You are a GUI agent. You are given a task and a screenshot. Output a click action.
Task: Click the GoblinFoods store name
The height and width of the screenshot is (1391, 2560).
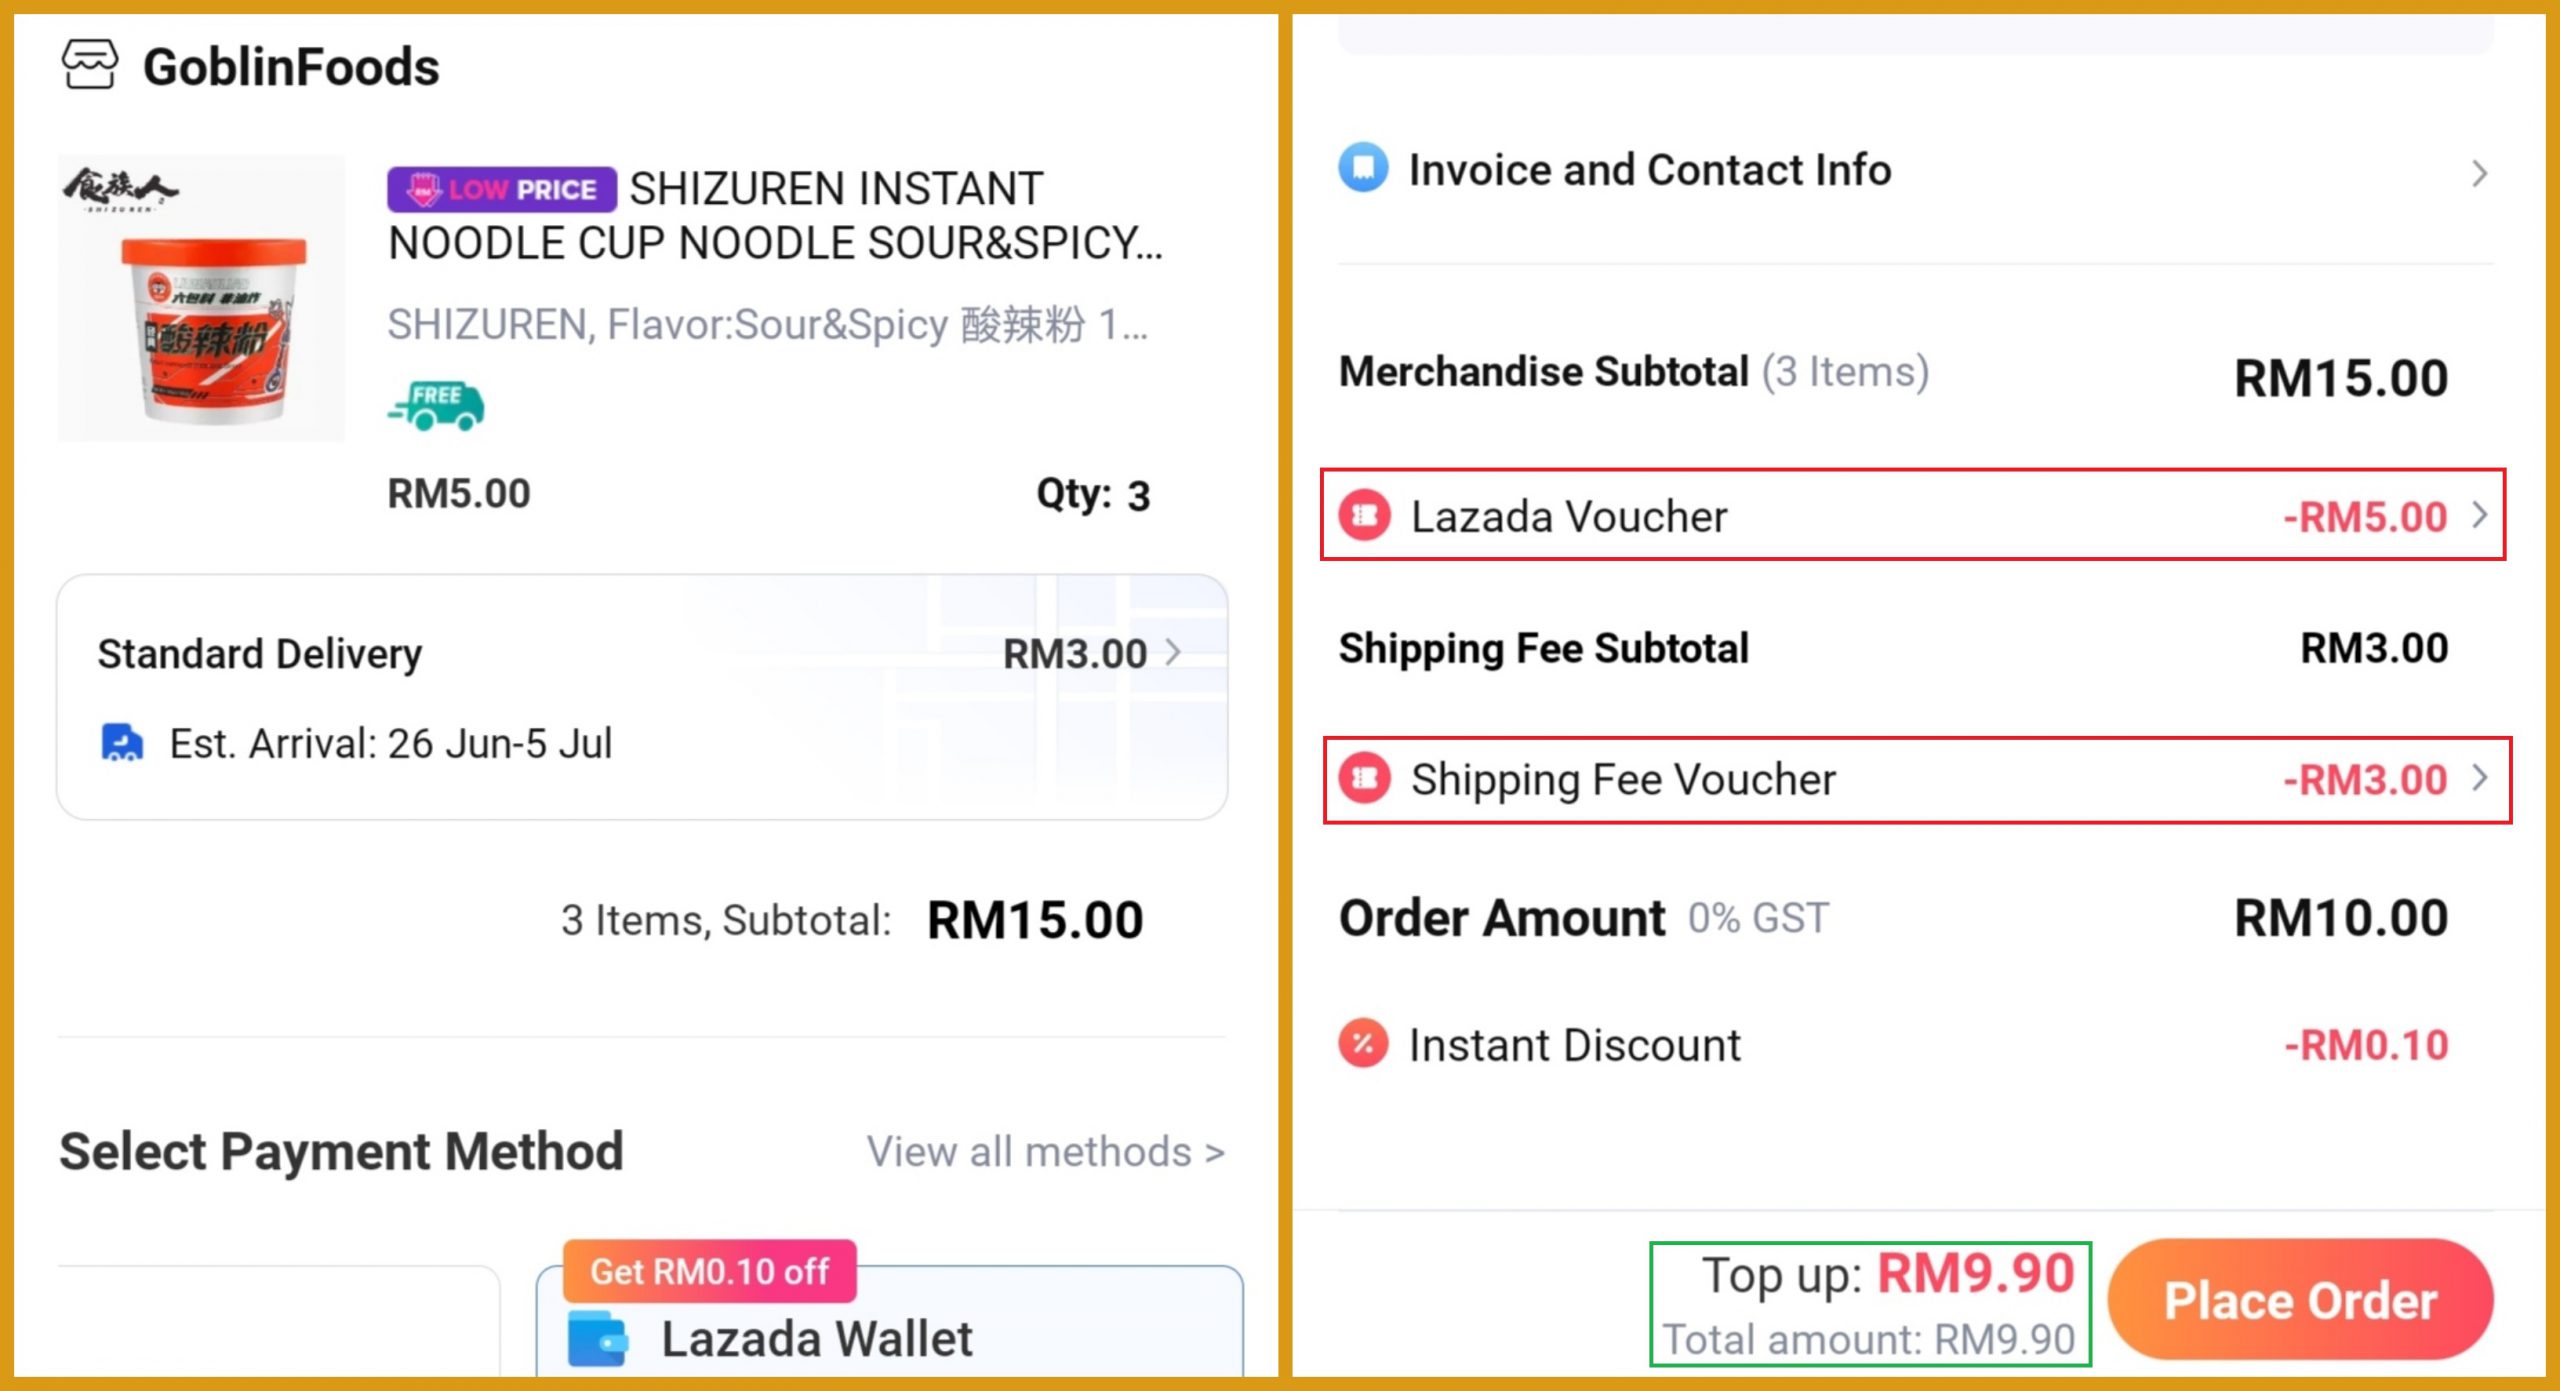(291, 67)
